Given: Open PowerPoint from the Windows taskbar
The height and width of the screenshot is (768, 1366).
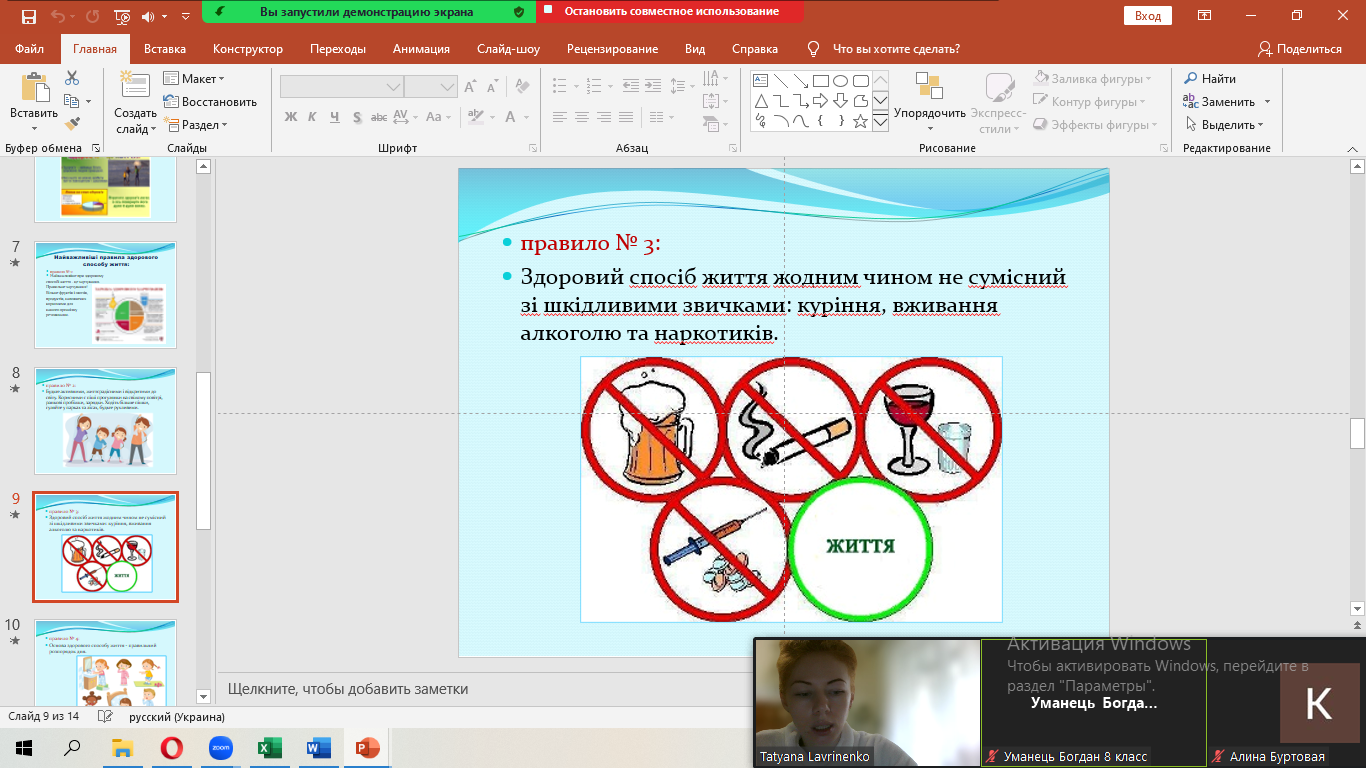Looking at the screenshot, I should click(369, 747).
